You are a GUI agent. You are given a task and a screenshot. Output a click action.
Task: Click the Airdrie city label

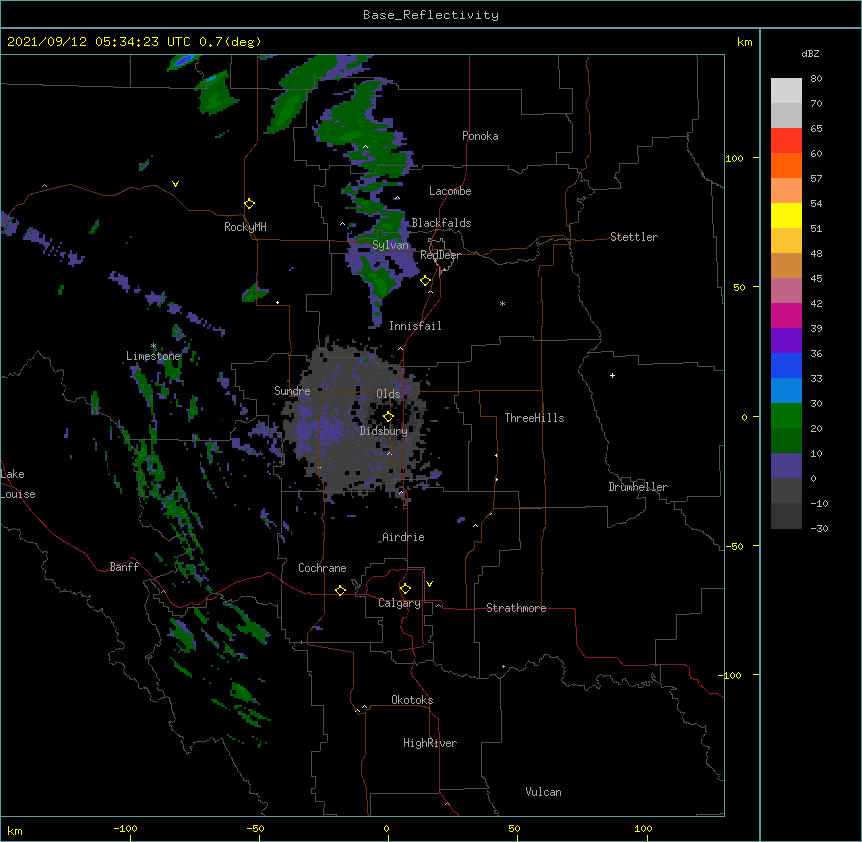(x=404, y=538)
